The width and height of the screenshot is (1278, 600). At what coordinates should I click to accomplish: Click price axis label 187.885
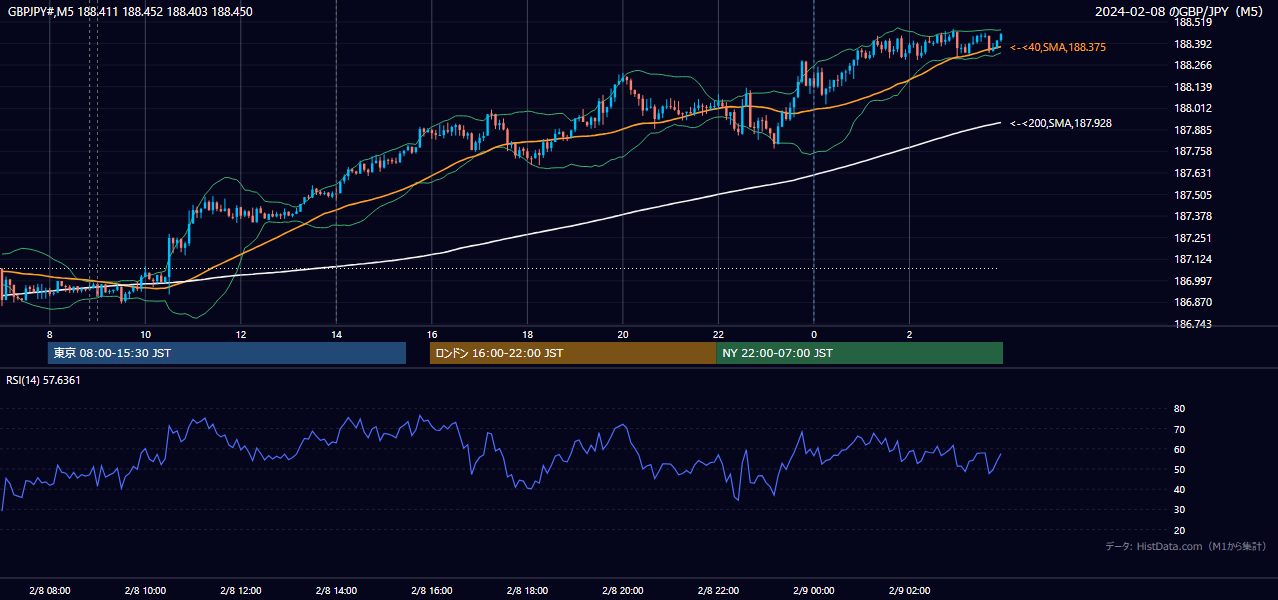point(1192,130)
